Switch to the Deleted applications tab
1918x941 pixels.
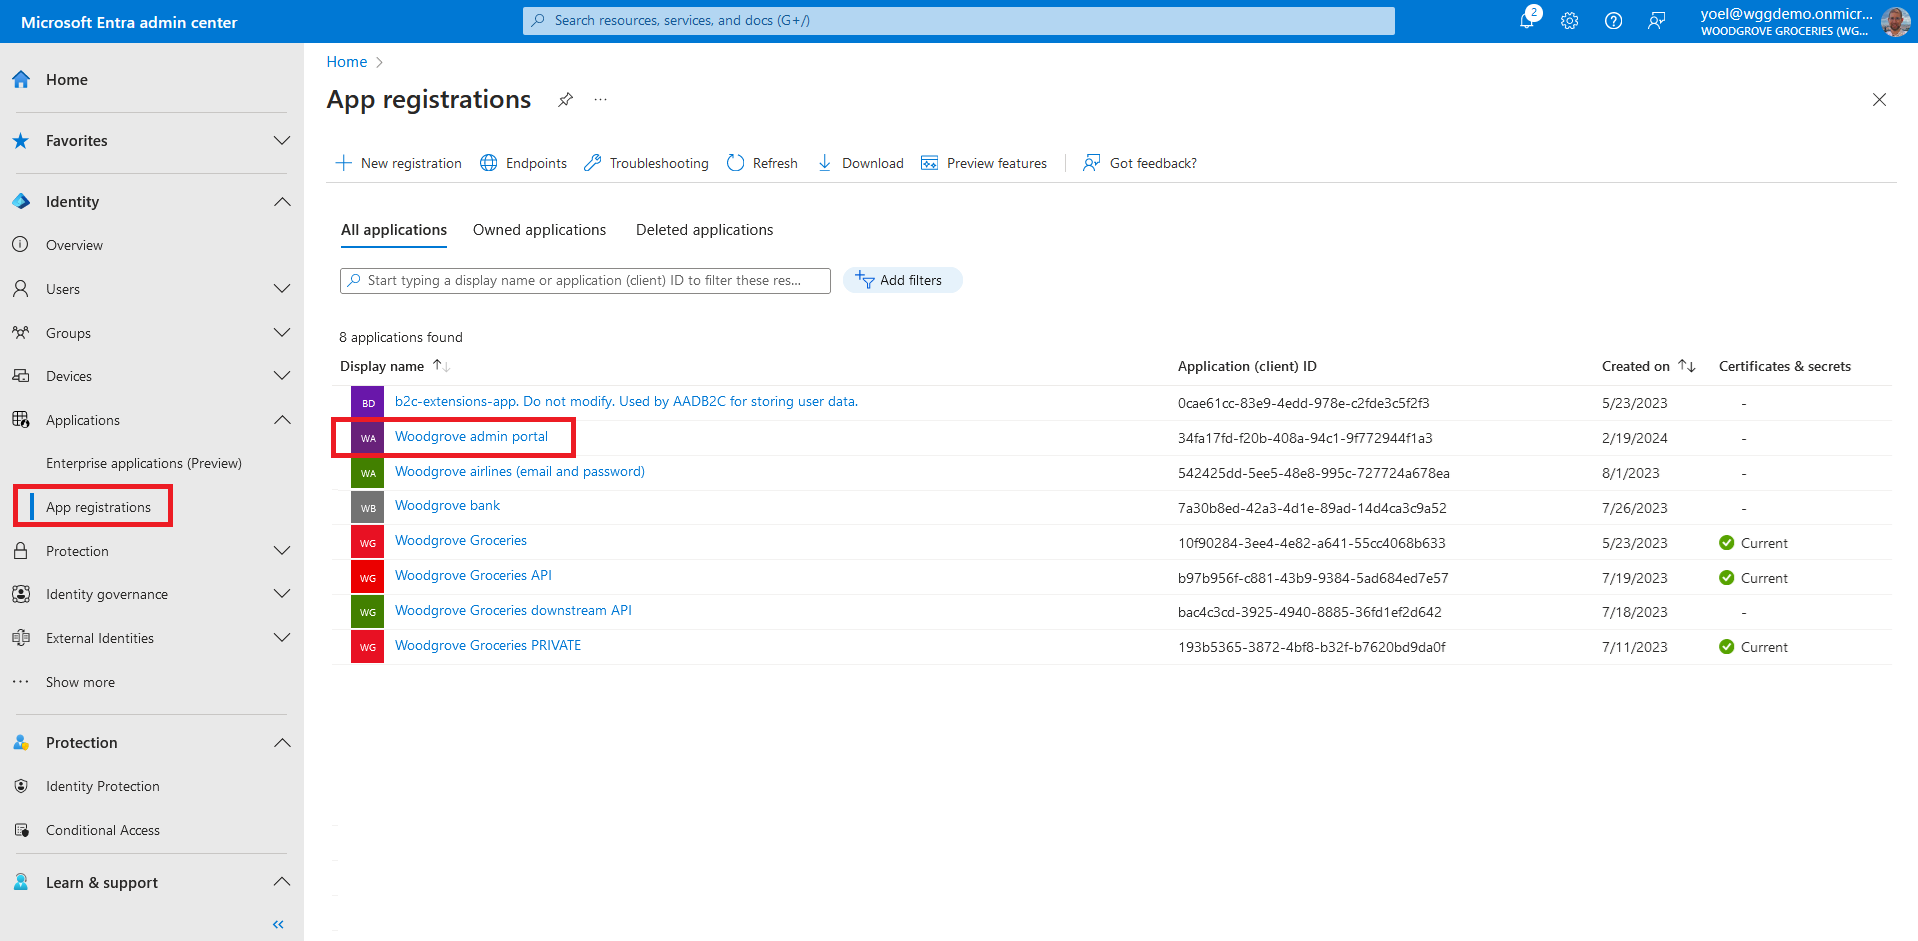point(704,230)
